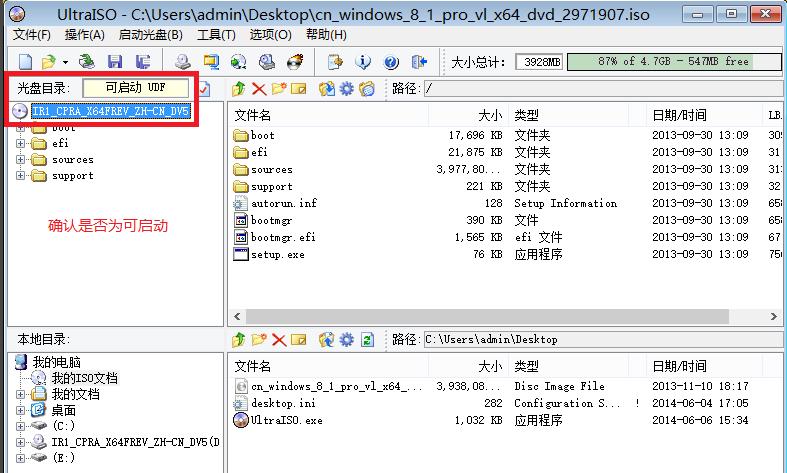Expand the efi folder in tree
Viewport: 787px width, 473px height.
(20, 144)
